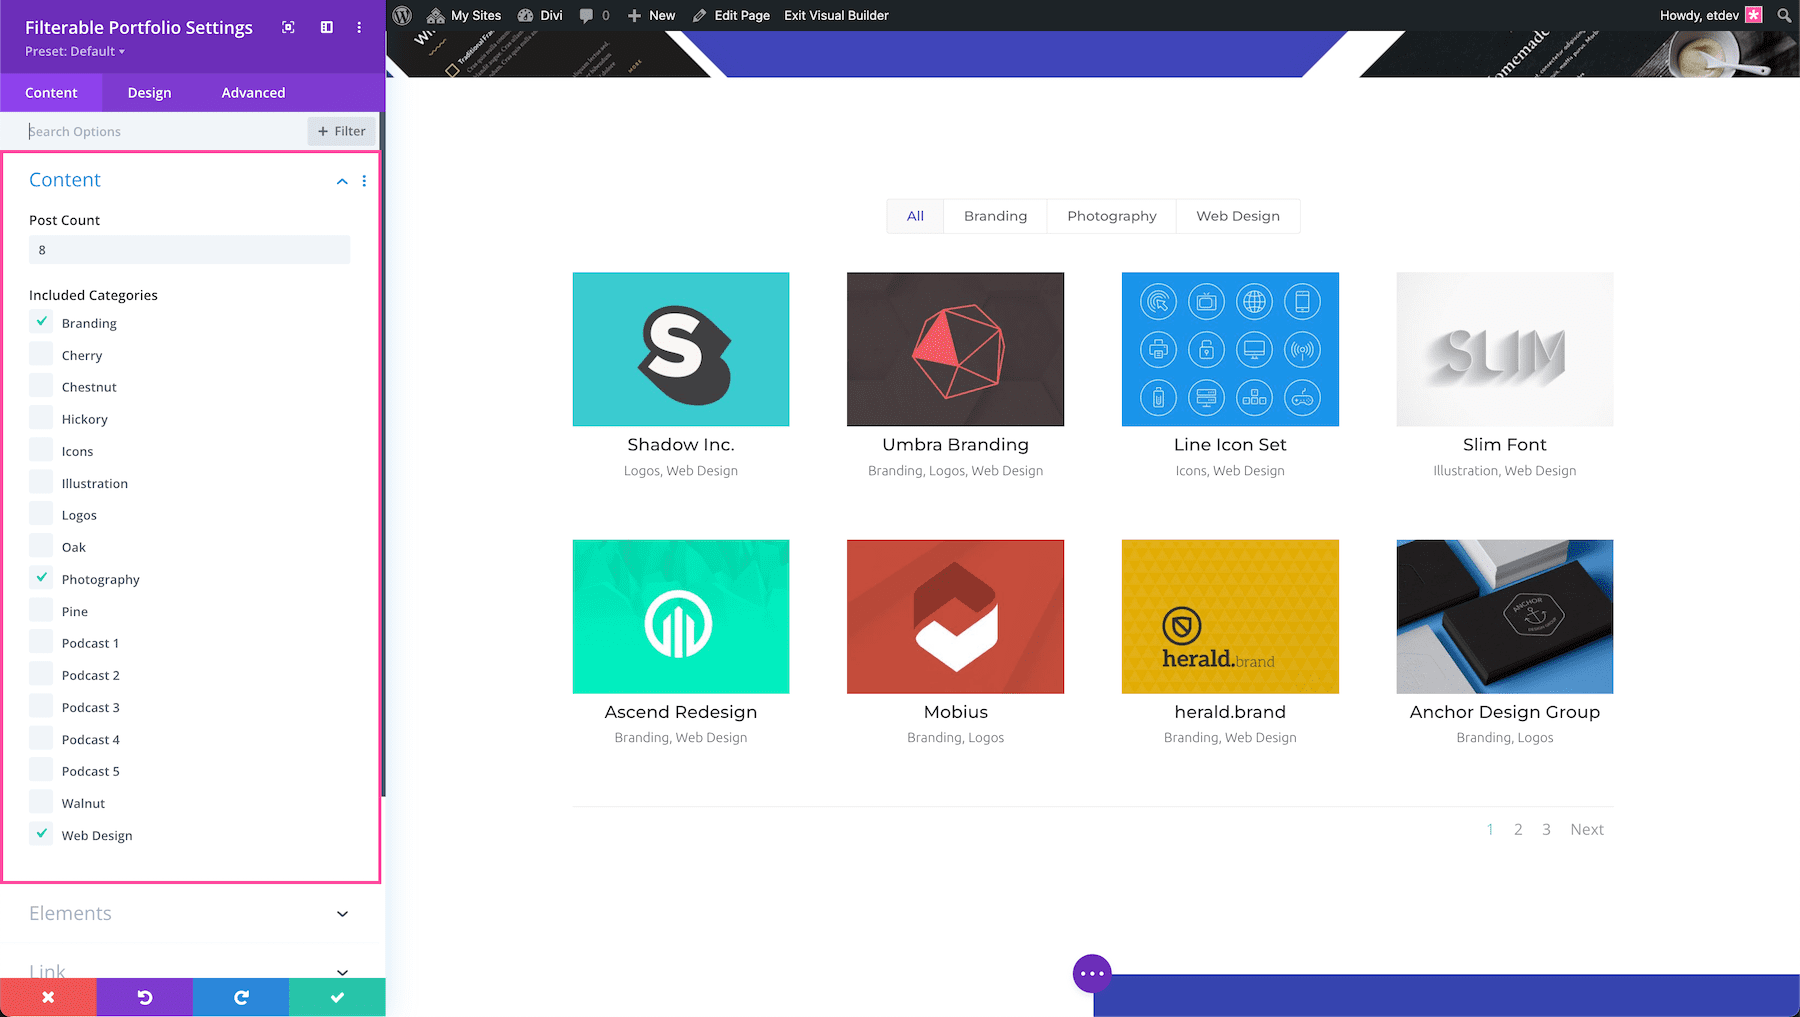Open the settings panel kebab menu

pyautogui.click(x=359, y=27)
